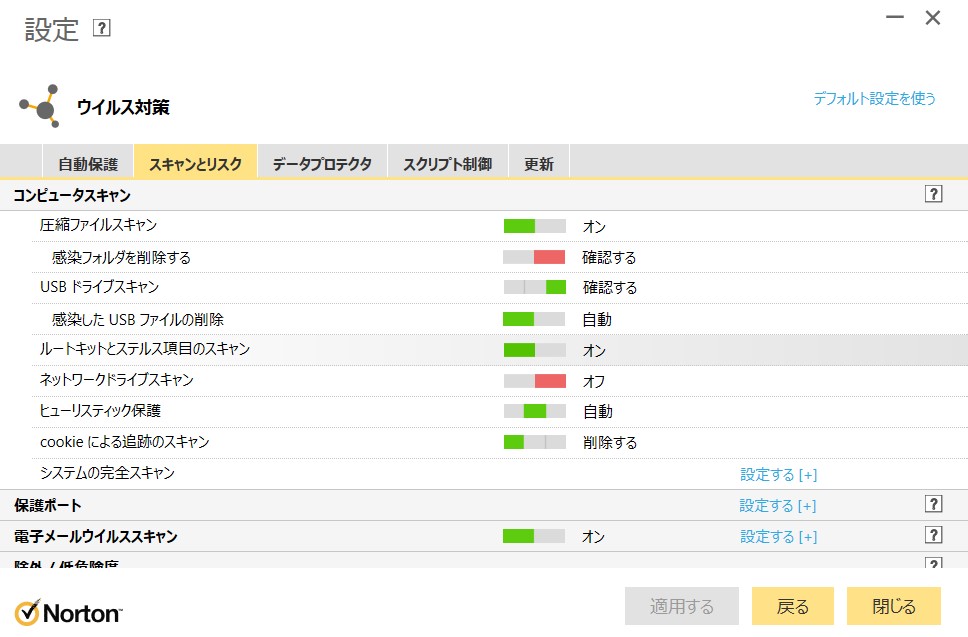Click the 戻る button

(792, 605)
